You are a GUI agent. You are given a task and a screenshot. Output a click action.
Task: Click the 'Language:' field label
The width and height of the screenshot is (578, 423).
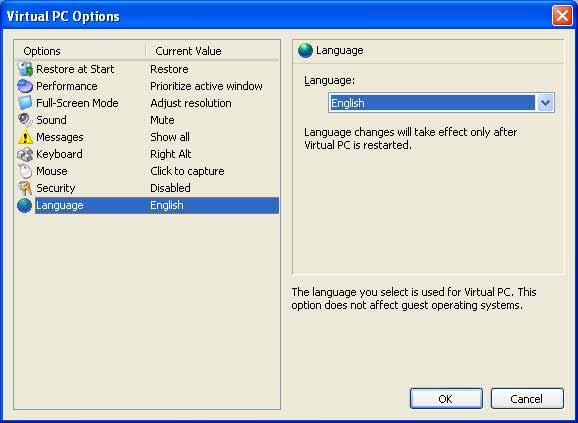coord(329,80)
